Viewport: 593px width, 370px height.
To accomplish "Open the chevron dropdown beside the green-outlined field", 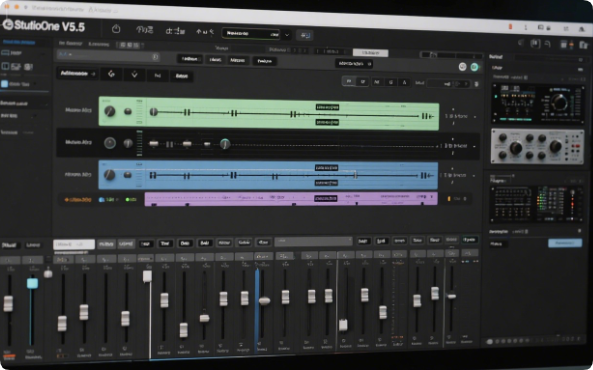I will 287,35.
